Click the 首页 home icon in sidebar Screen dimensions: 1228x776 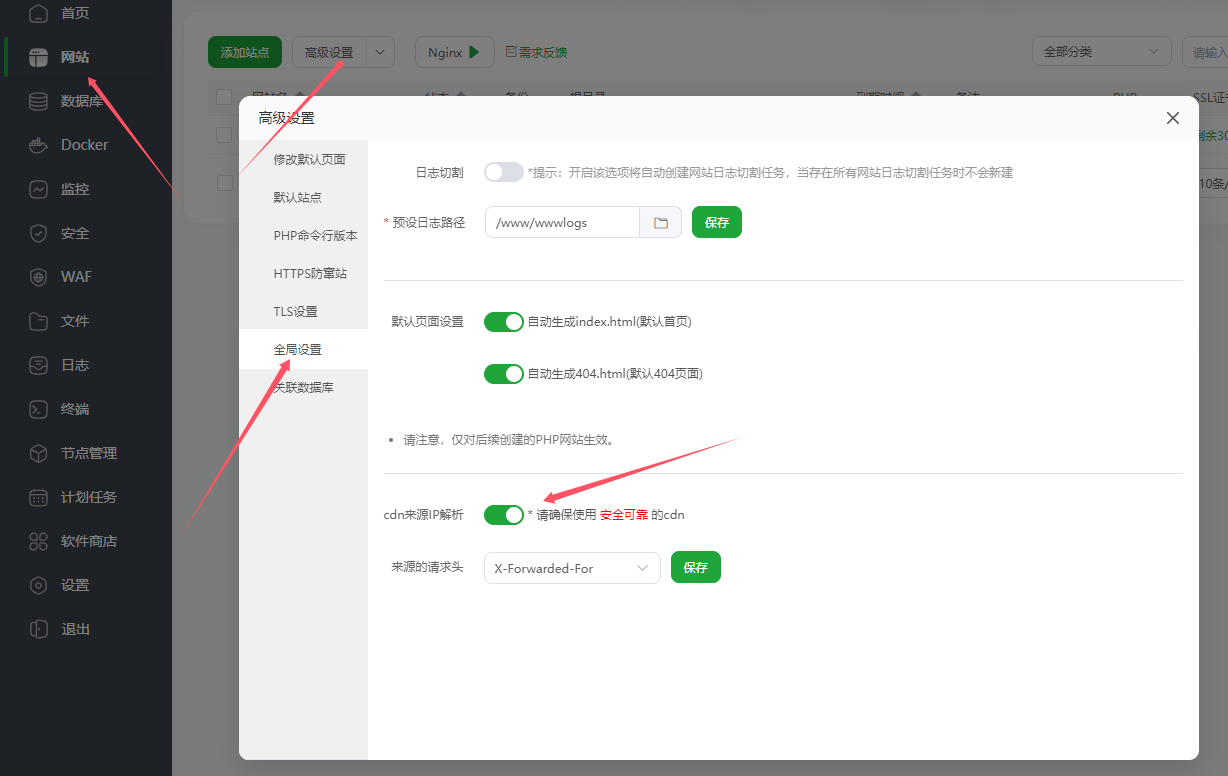(x=38, y=13)
